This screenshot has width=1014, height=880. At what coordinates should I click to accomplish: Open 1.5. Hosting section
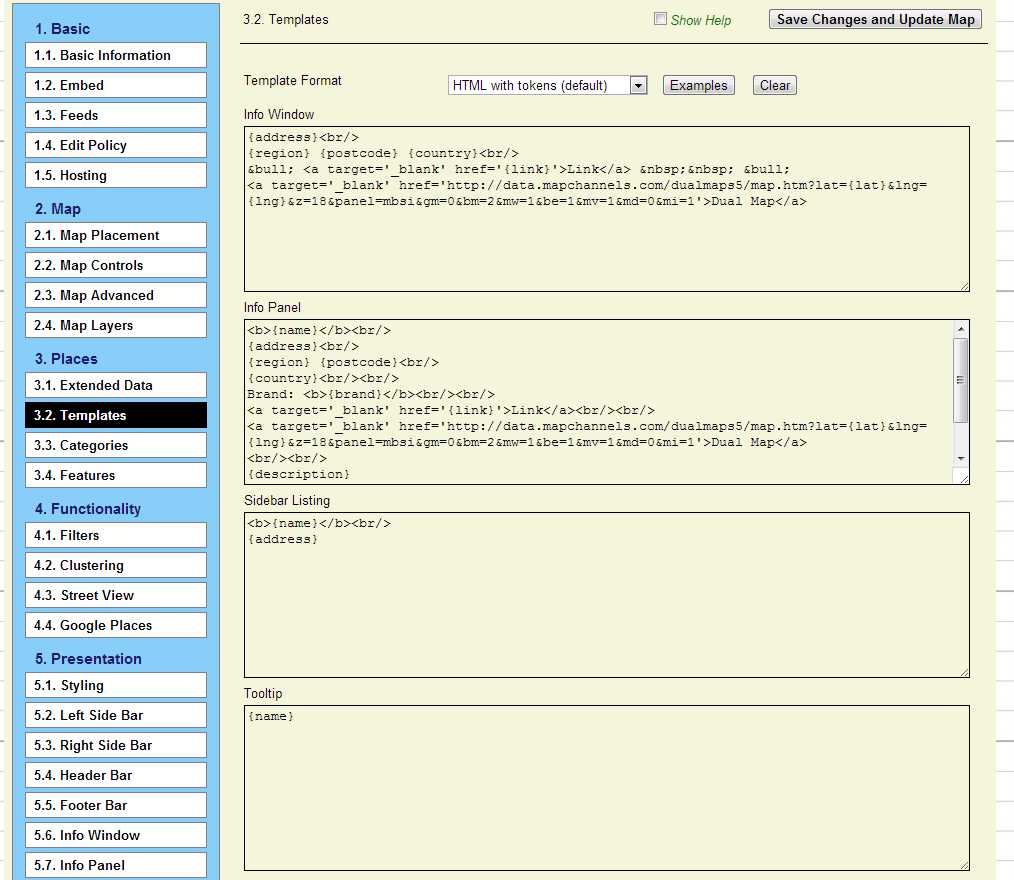(x=116, y=175)
